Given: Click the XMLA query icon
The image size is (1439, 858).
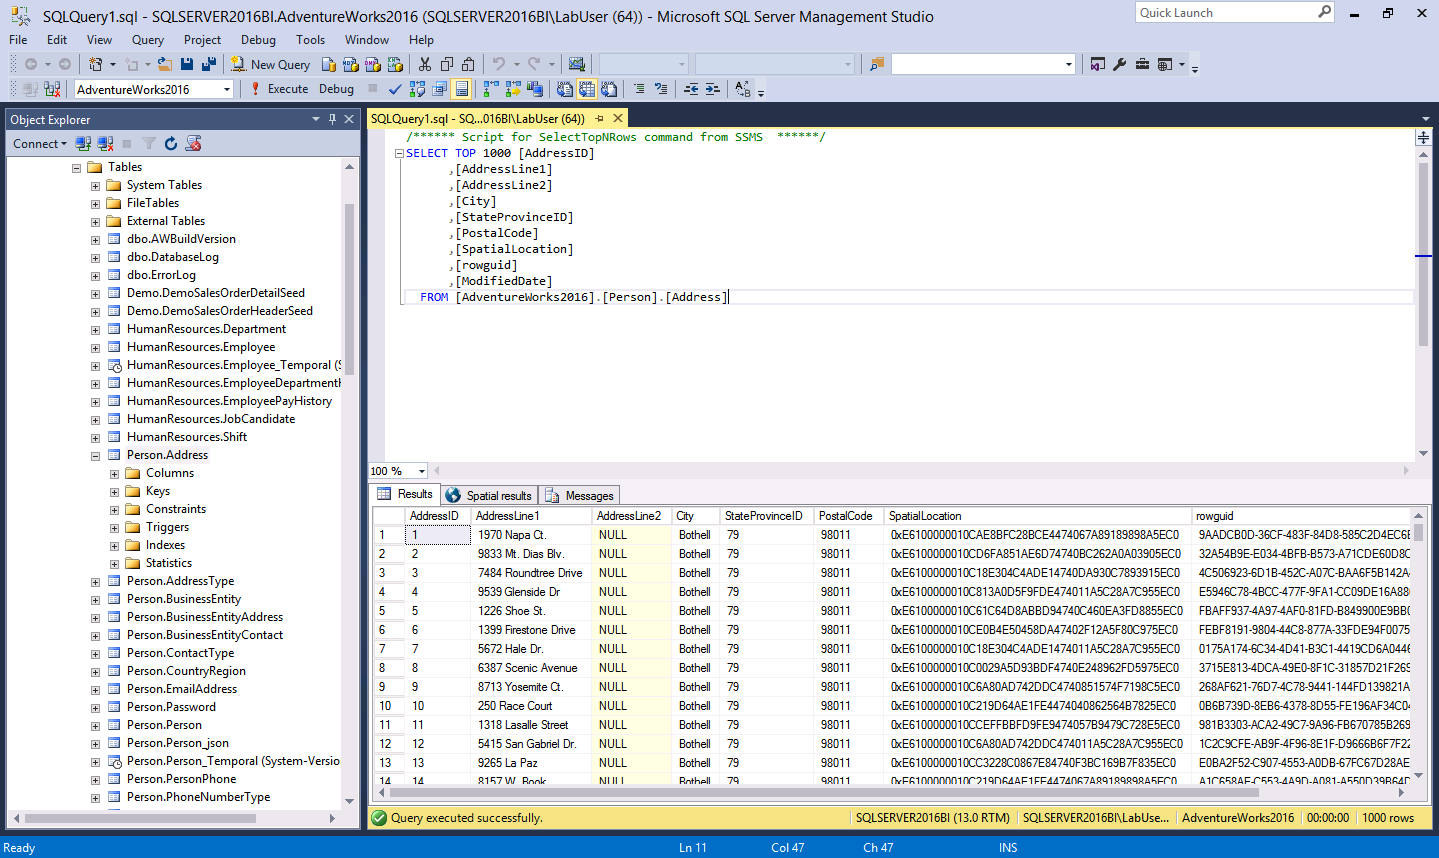Looking at the screenshot, I should 395,64.
